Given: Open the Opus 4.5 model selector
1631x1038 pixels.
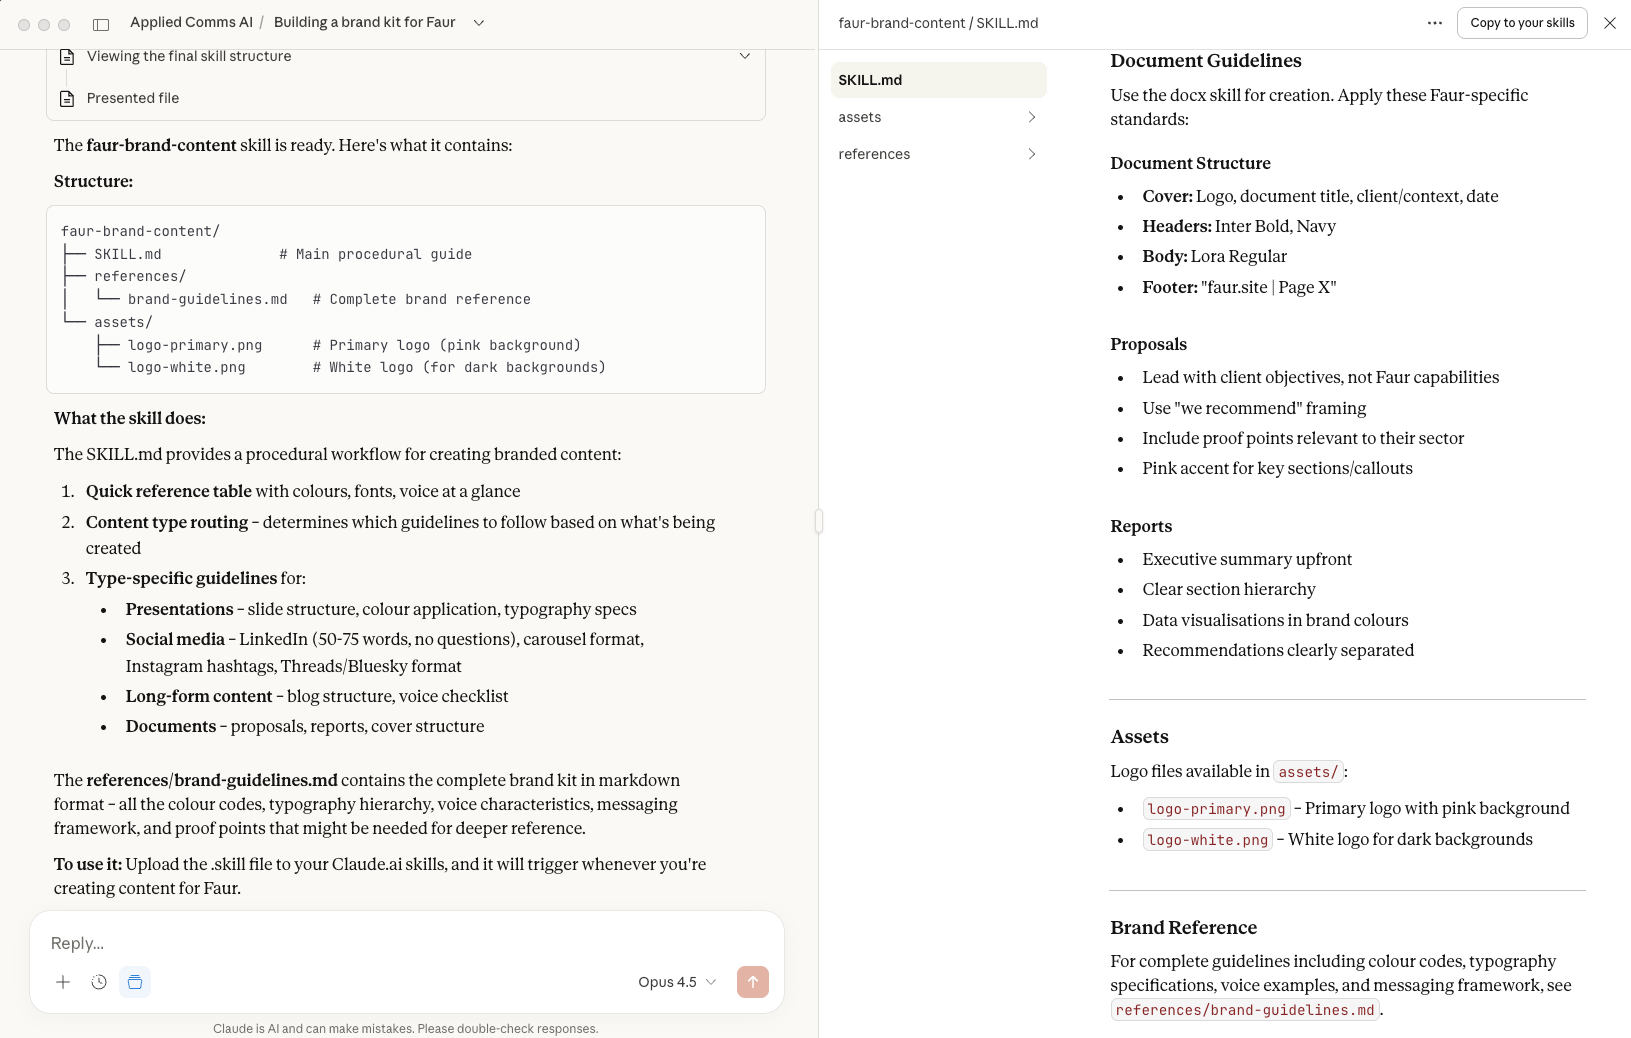Looking at the screenshot, I should click(677, 982).
